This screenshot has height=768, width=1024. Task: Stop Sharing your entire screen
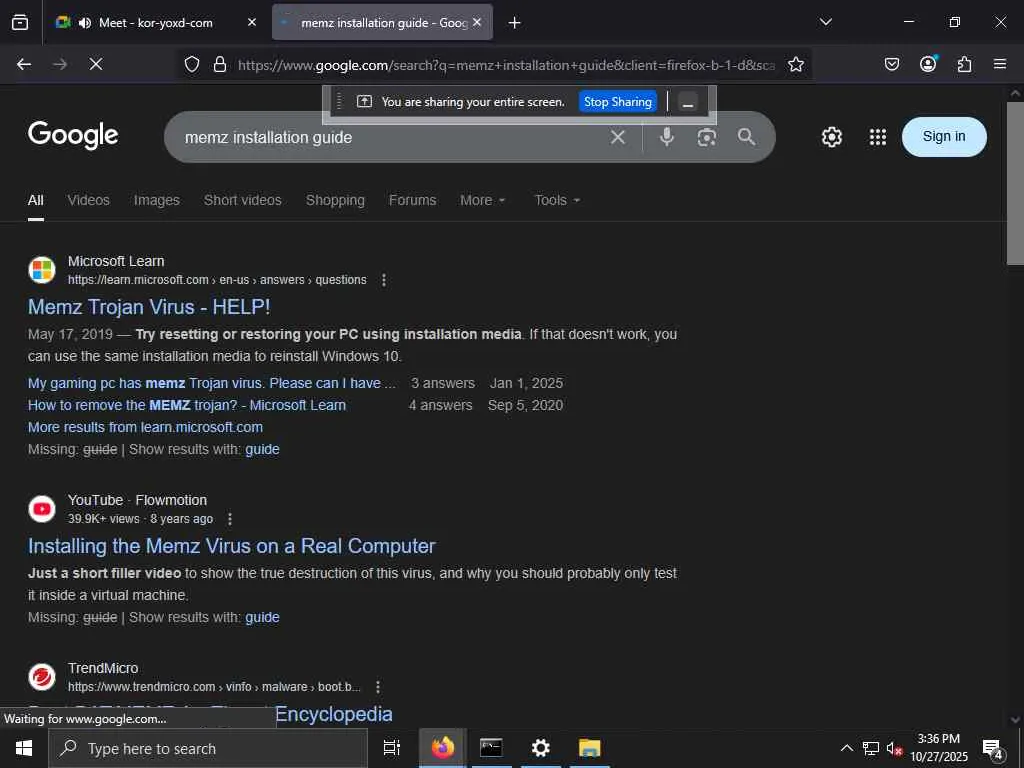[617, 101]
